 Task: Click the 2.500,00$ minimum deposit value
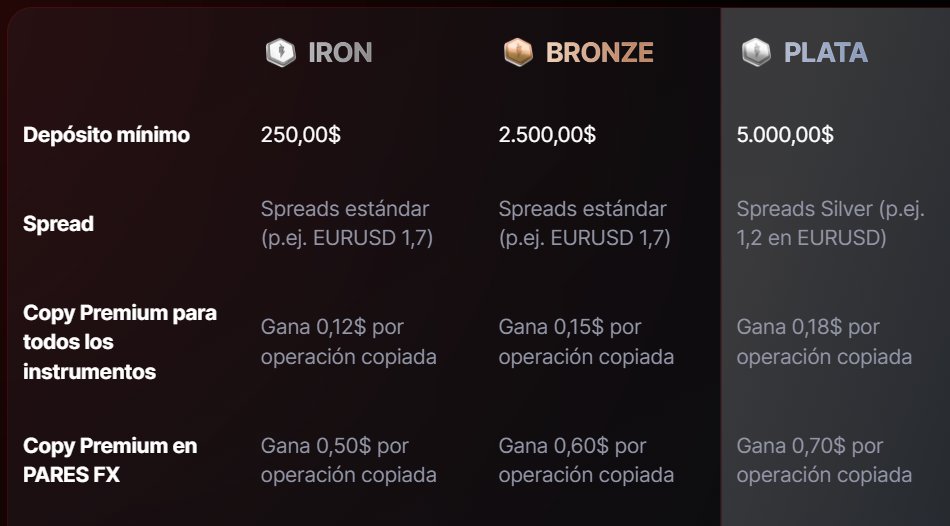click(547, 134)
